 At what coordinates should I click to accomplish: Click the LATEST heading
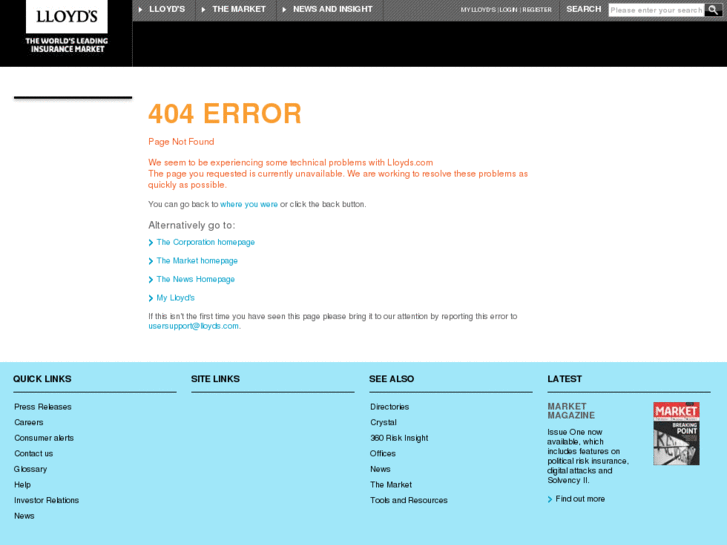[564, 379]
